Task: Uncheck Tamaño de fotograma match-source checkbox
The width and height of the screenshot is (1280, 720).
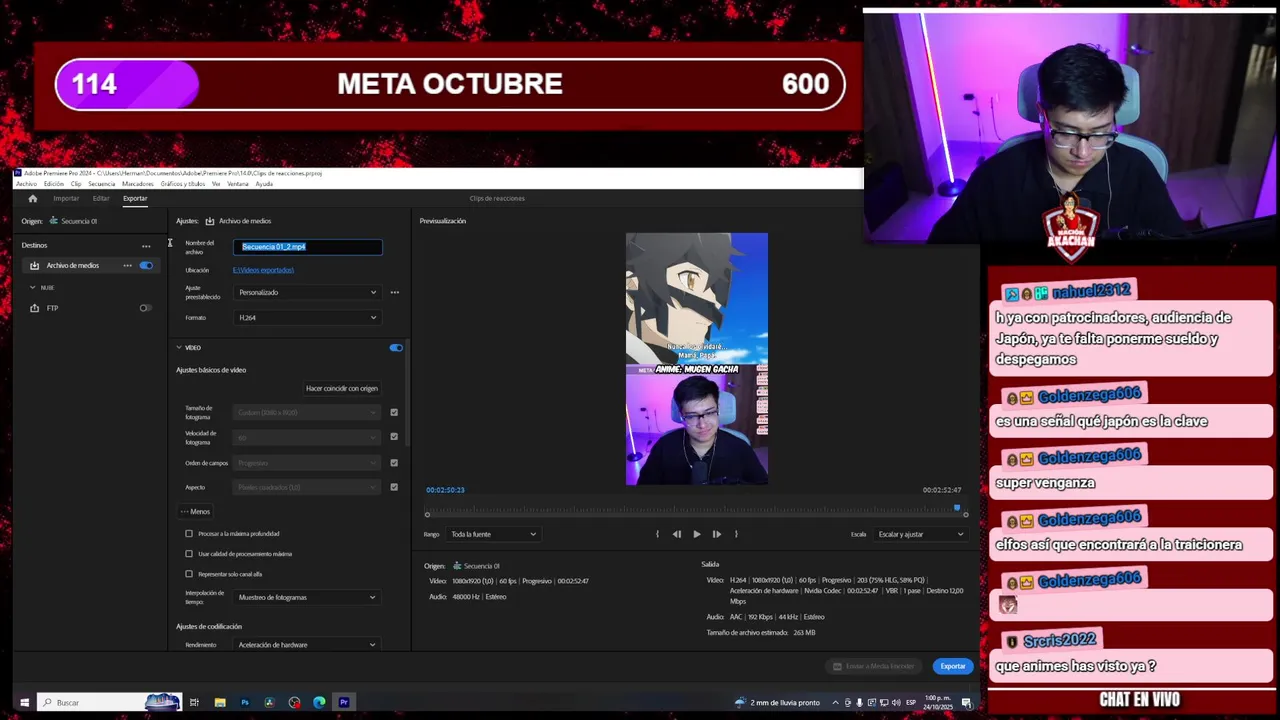Action: point(394,412)
